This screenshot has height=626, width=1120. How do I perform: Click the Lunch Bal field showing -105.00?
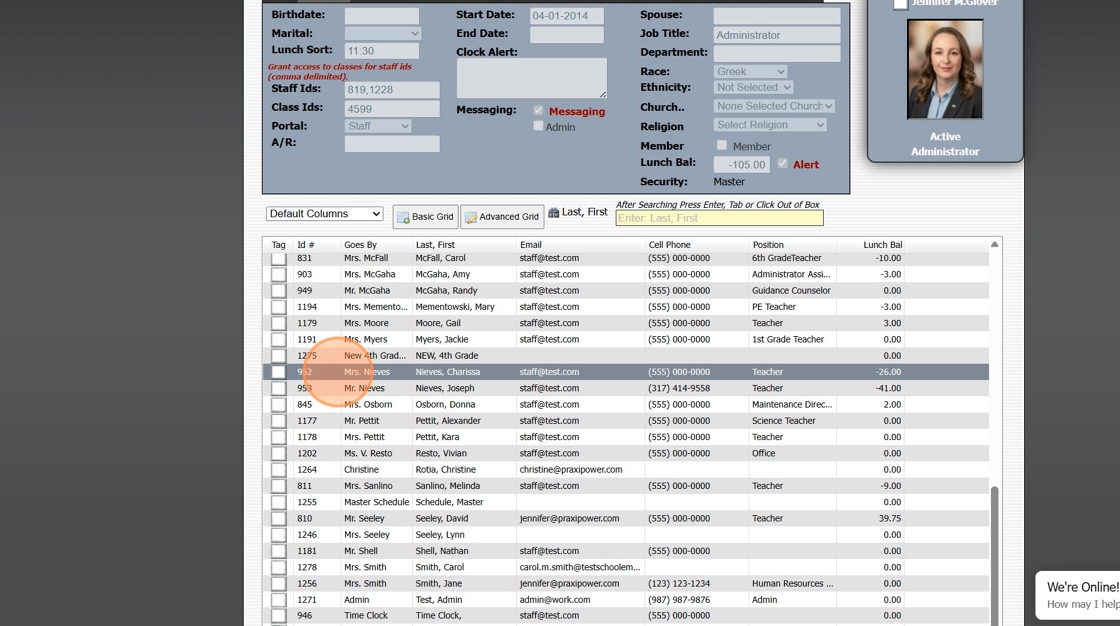coord(742,164)
